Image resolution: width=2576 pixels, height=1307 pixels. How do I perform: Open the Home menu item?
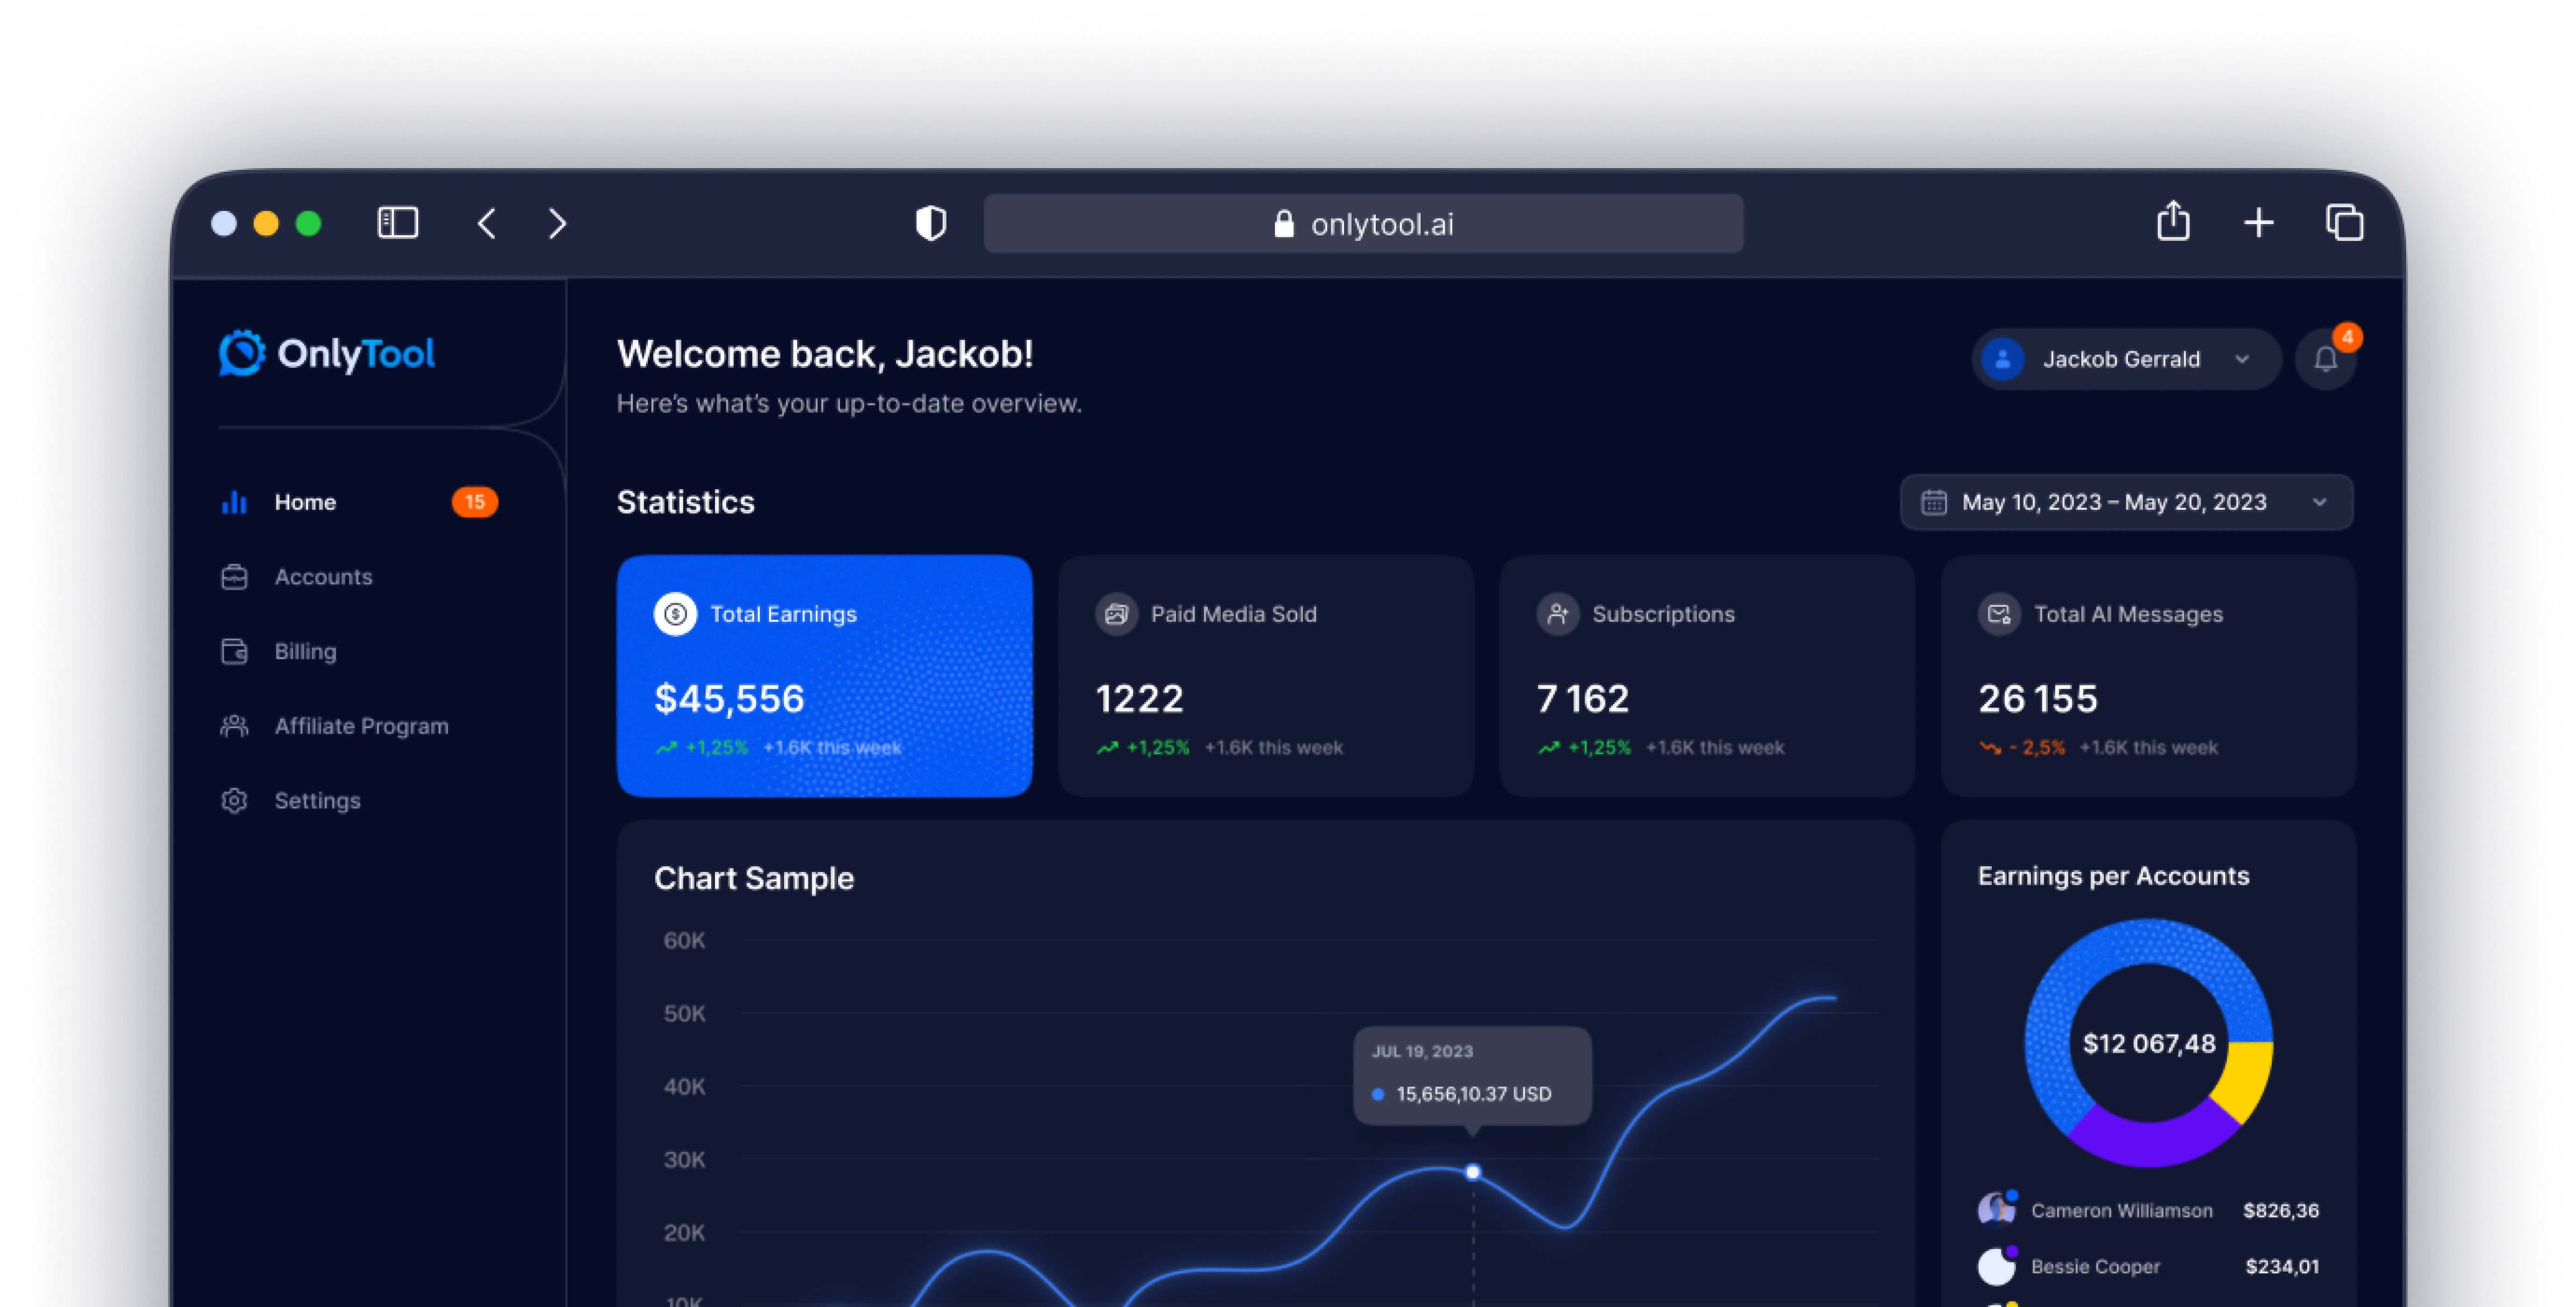coord(359,502)
